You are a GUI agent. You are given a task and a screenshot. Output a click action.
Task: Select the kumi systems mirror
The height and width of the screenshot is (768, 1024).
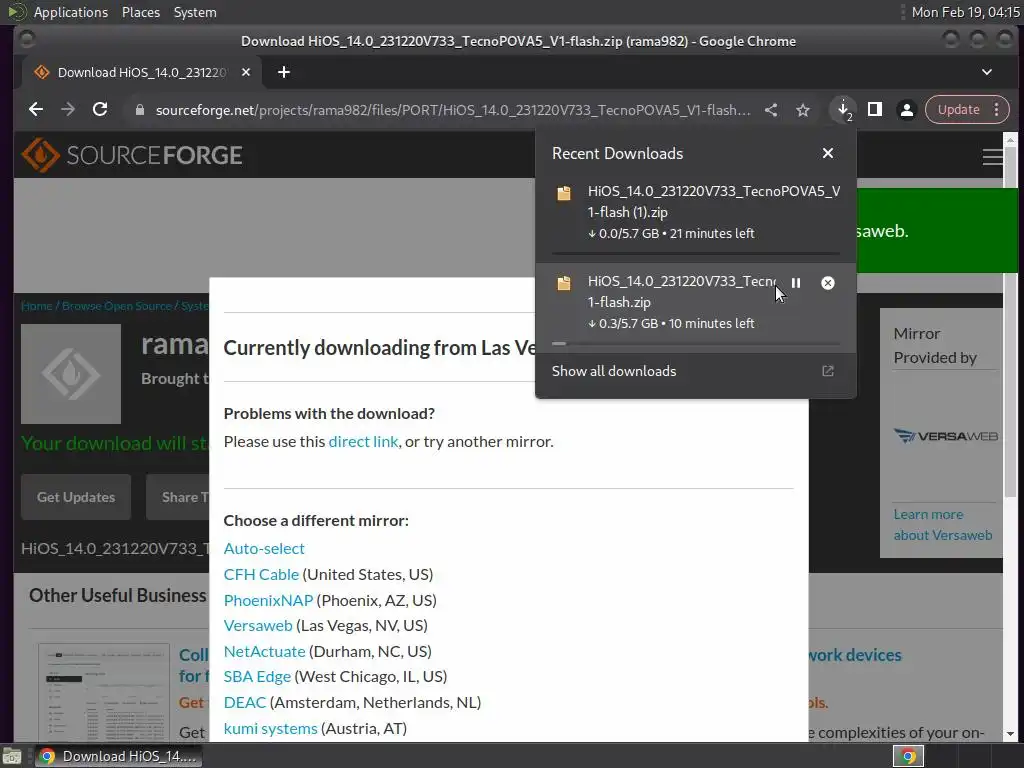(x=270, y=728)
